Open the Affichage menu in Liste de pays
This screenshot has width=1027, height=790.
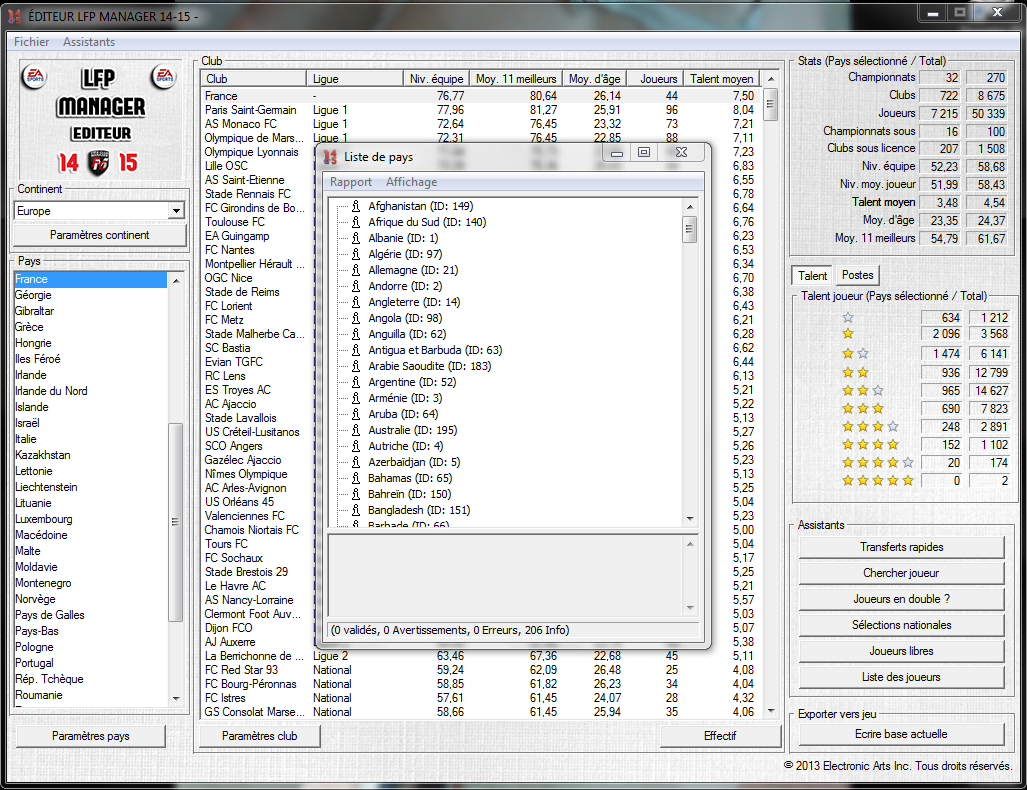pos(411,182)
